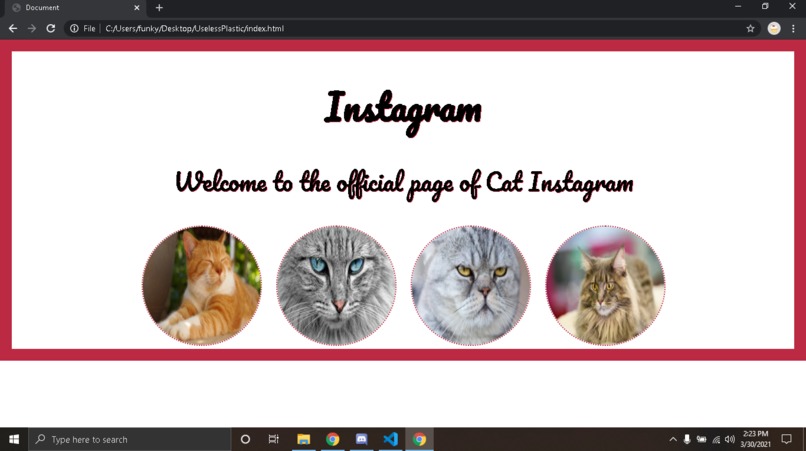Open a new tab with plus button
Screen dimensions: 806x451
pyautogui.click(x=159, y=8)
